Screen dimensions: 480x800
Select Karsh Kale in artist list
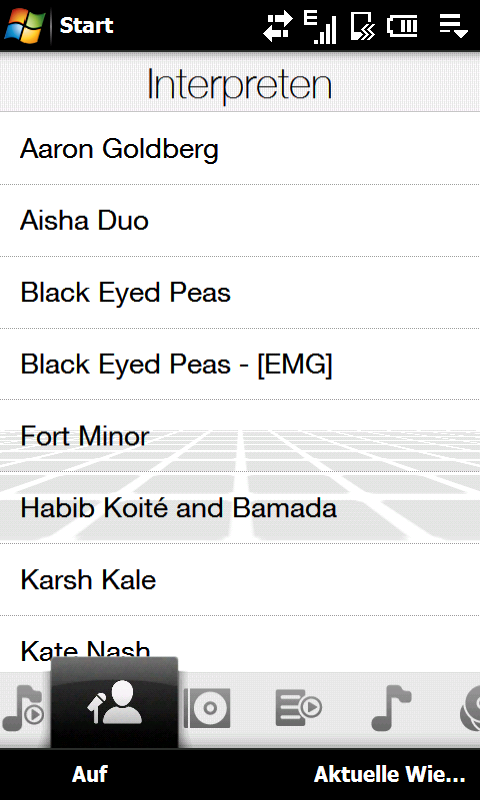[240, 580]
